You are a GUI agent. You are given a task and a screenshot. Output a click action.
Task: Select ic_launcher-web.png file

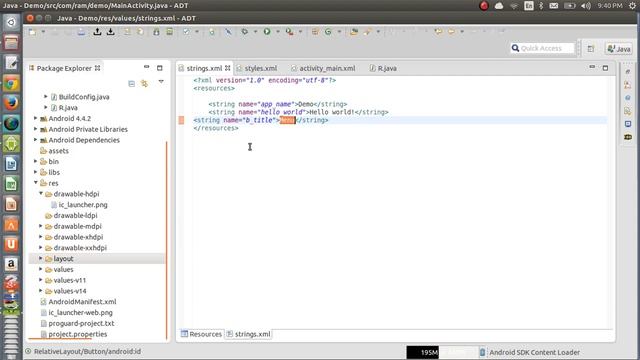[x=80, y=312]
